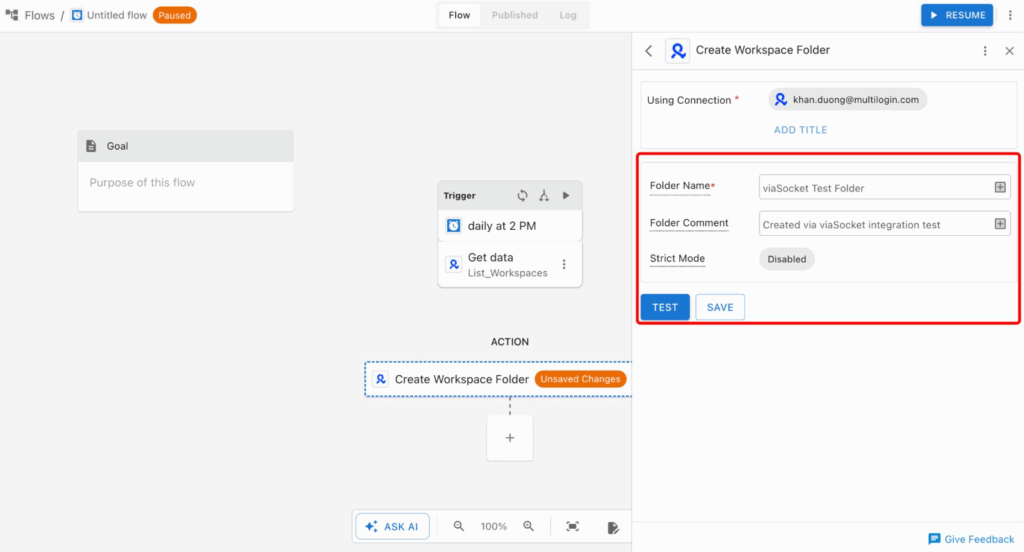Click the trigger branch split icon

click(x=544, y=195)
